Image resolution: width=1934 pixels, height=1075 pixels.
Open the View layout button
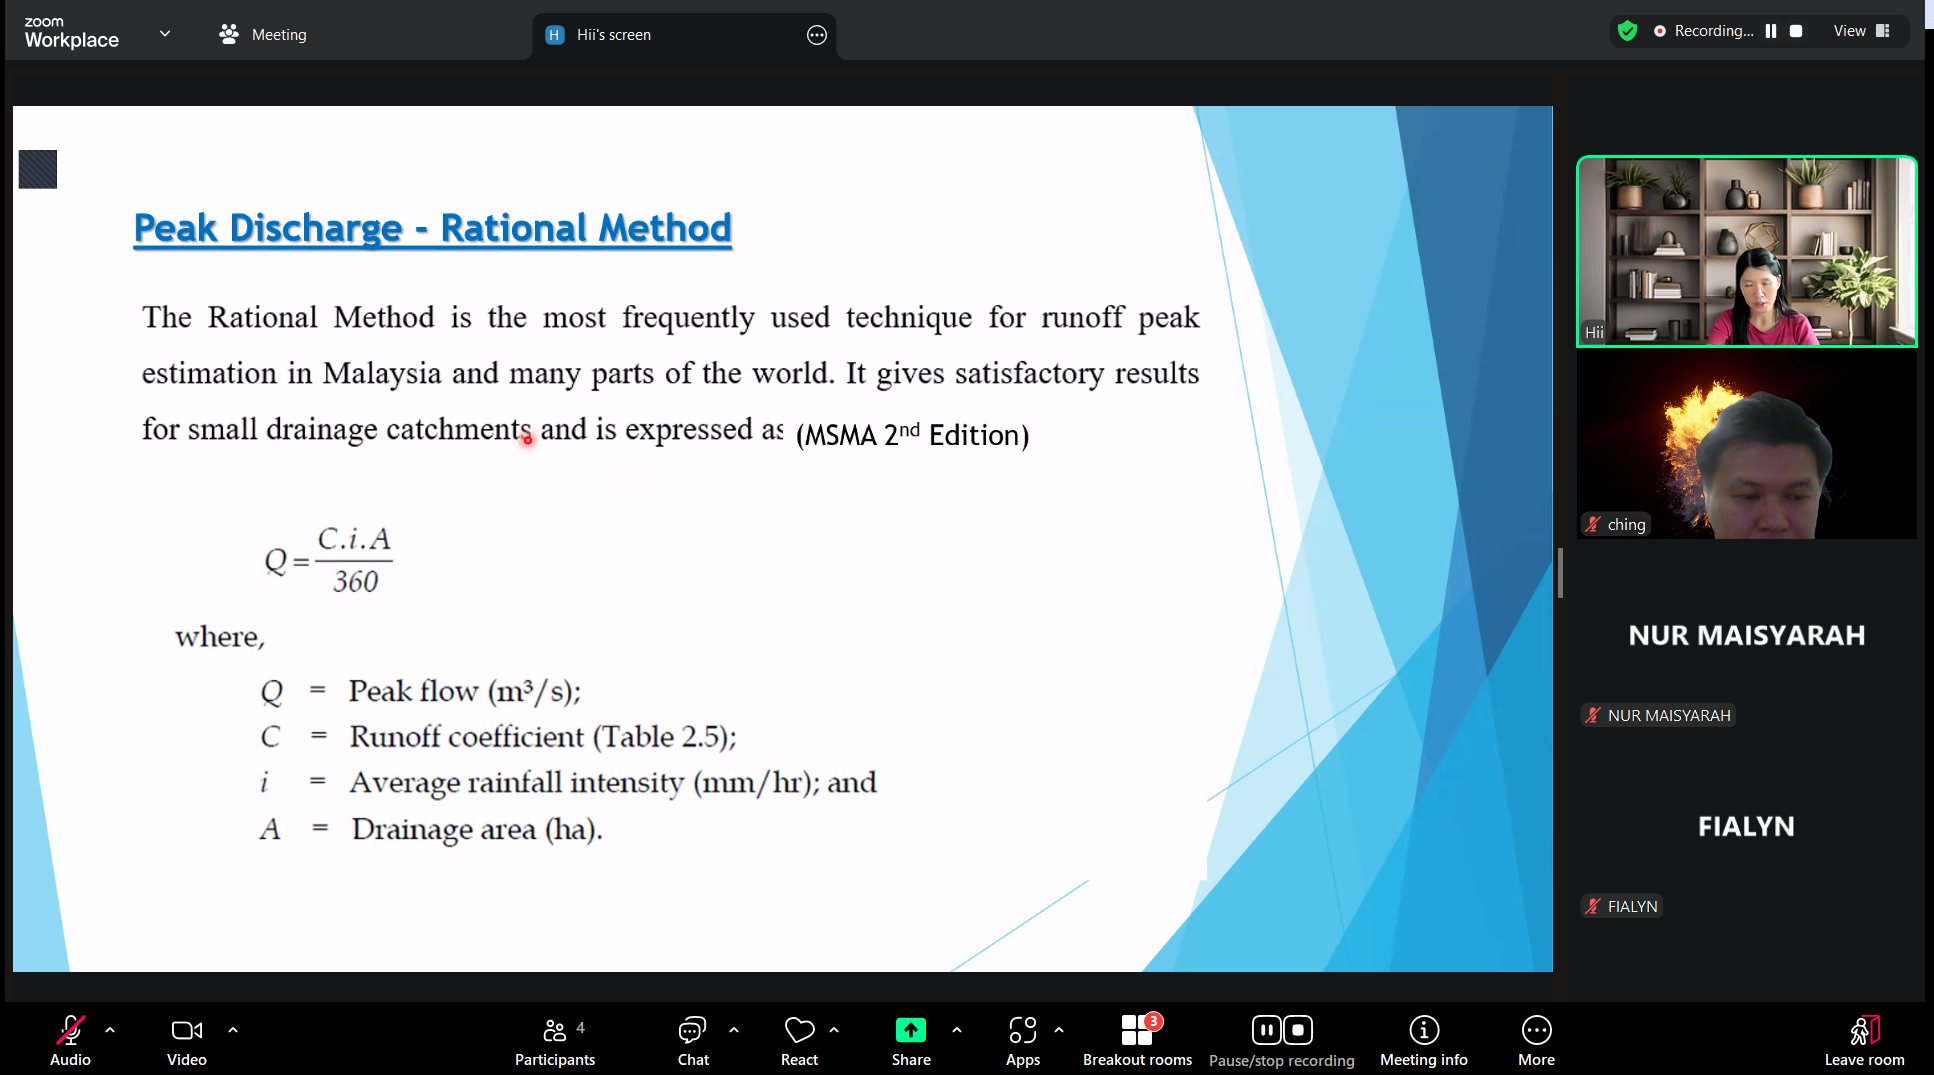(1861, 31)
